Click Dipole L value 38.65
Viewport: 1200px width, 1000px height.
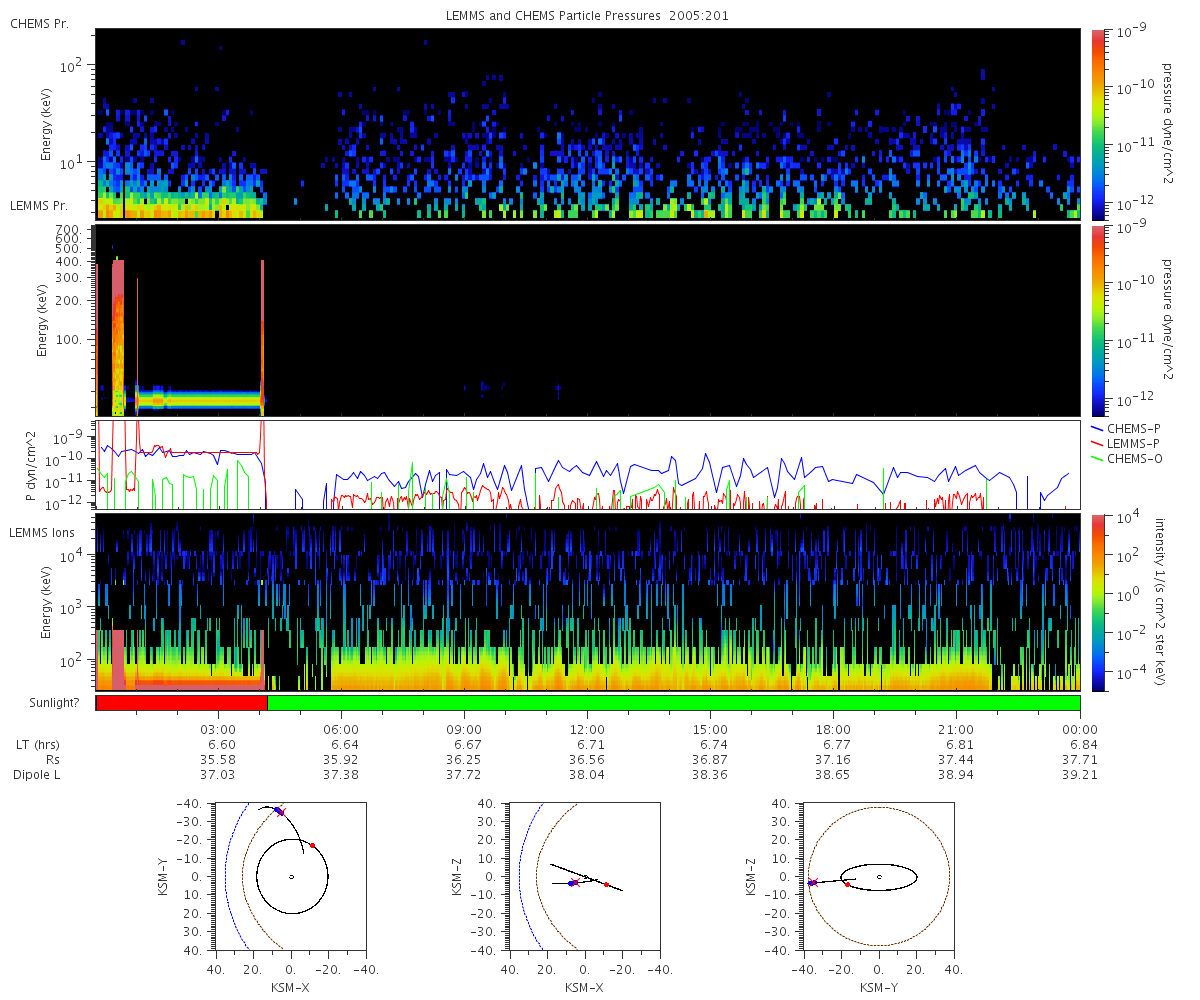click(833, 775)
